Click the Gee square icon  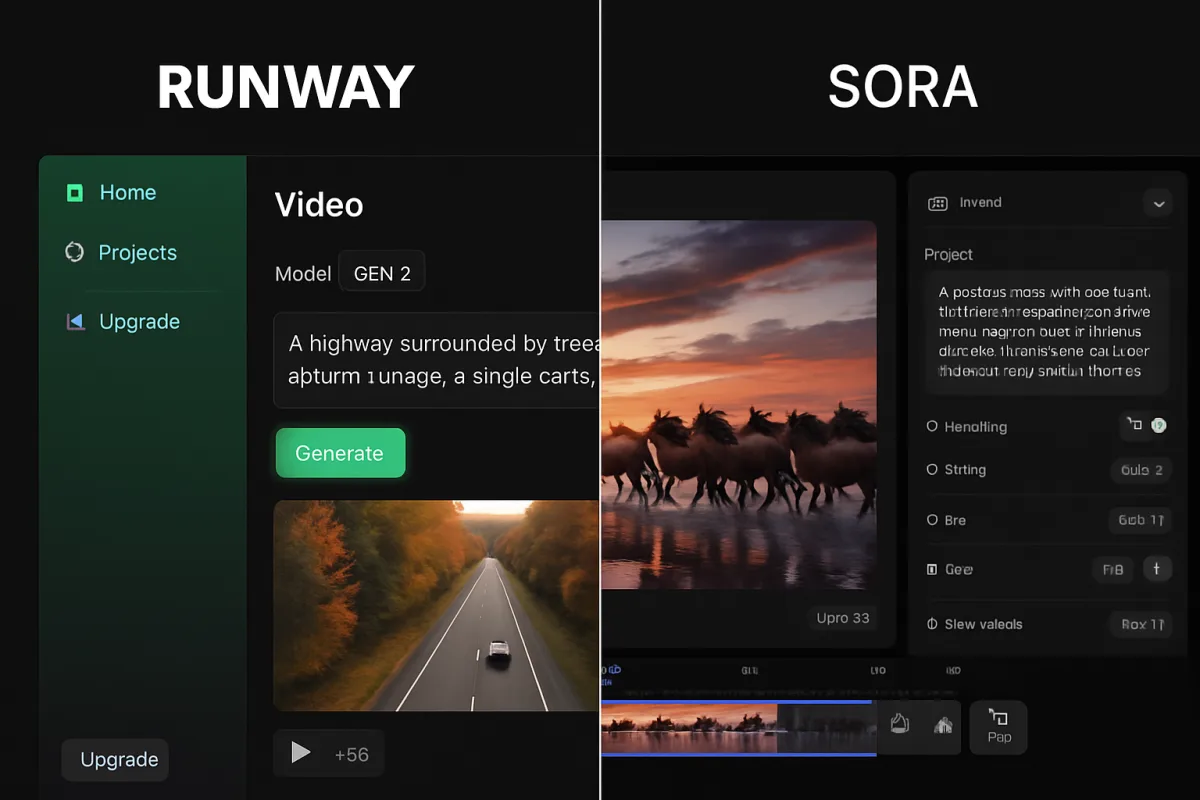pyautogui.click(x=932, y=569)
